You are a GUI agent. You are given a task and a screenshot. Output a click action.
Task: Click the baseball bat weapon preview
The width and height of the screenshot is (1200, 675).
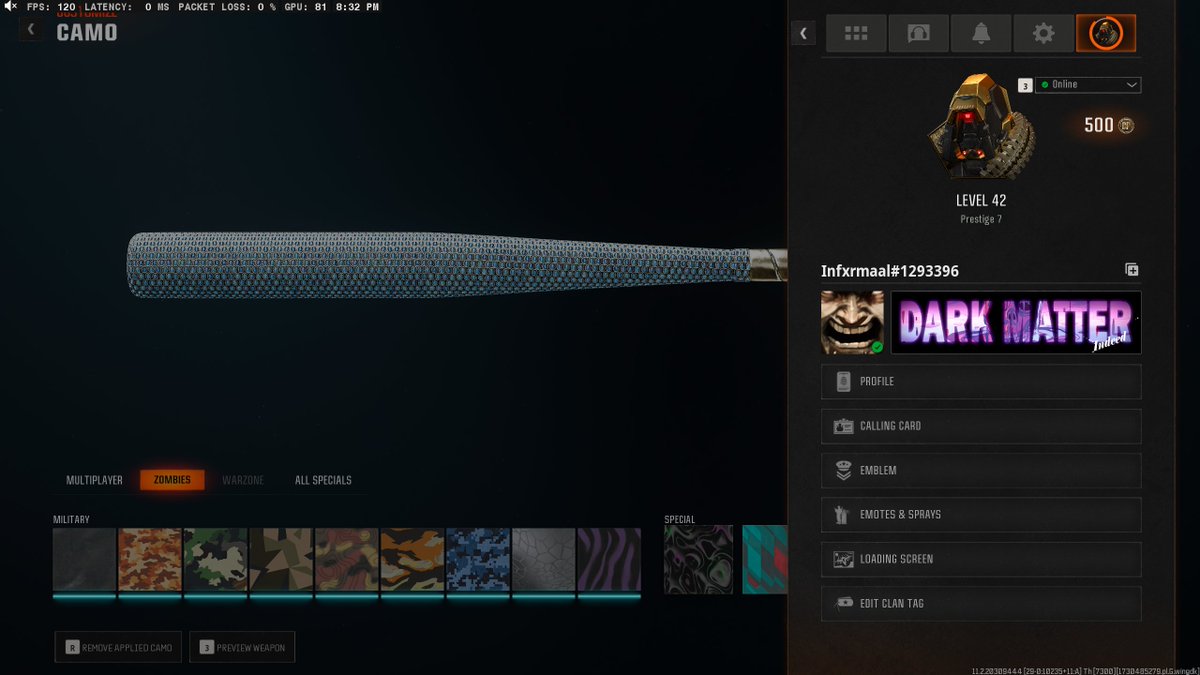click(x=457, y=265)
